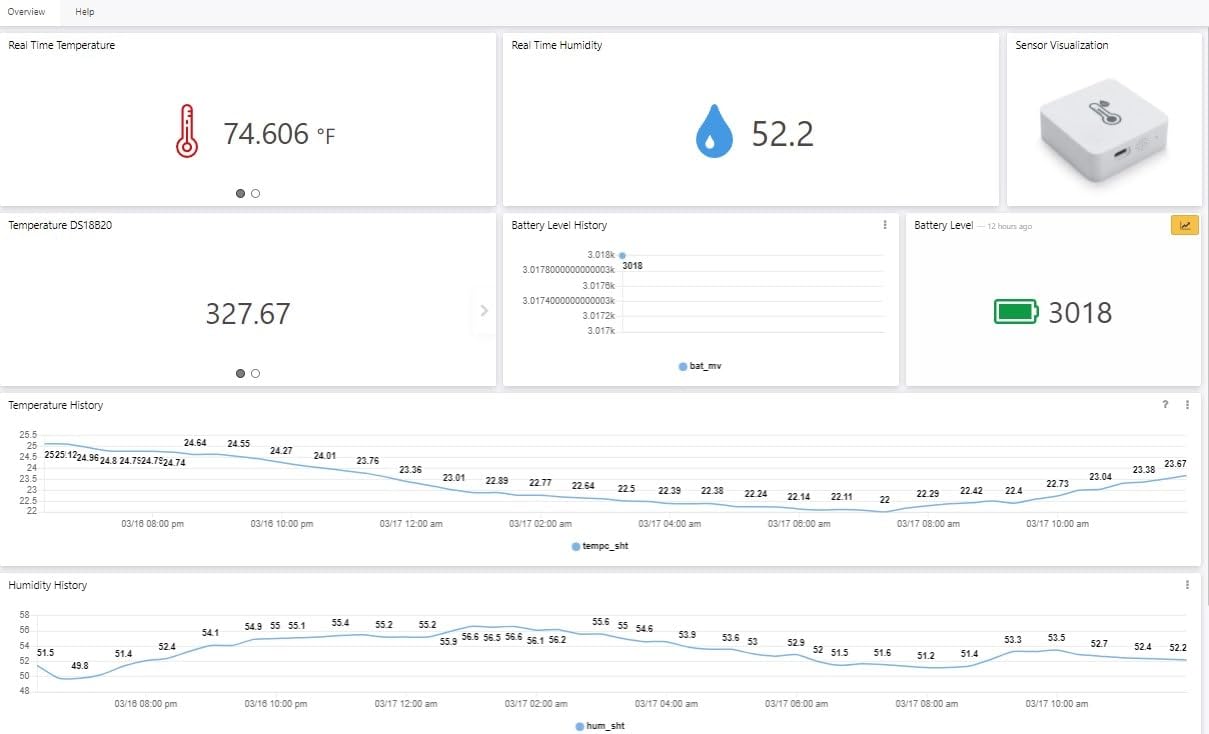Select second page dot under Temperature DS18B20
Viewport: 1209px width, 734px height.
[x=256, y=374]
